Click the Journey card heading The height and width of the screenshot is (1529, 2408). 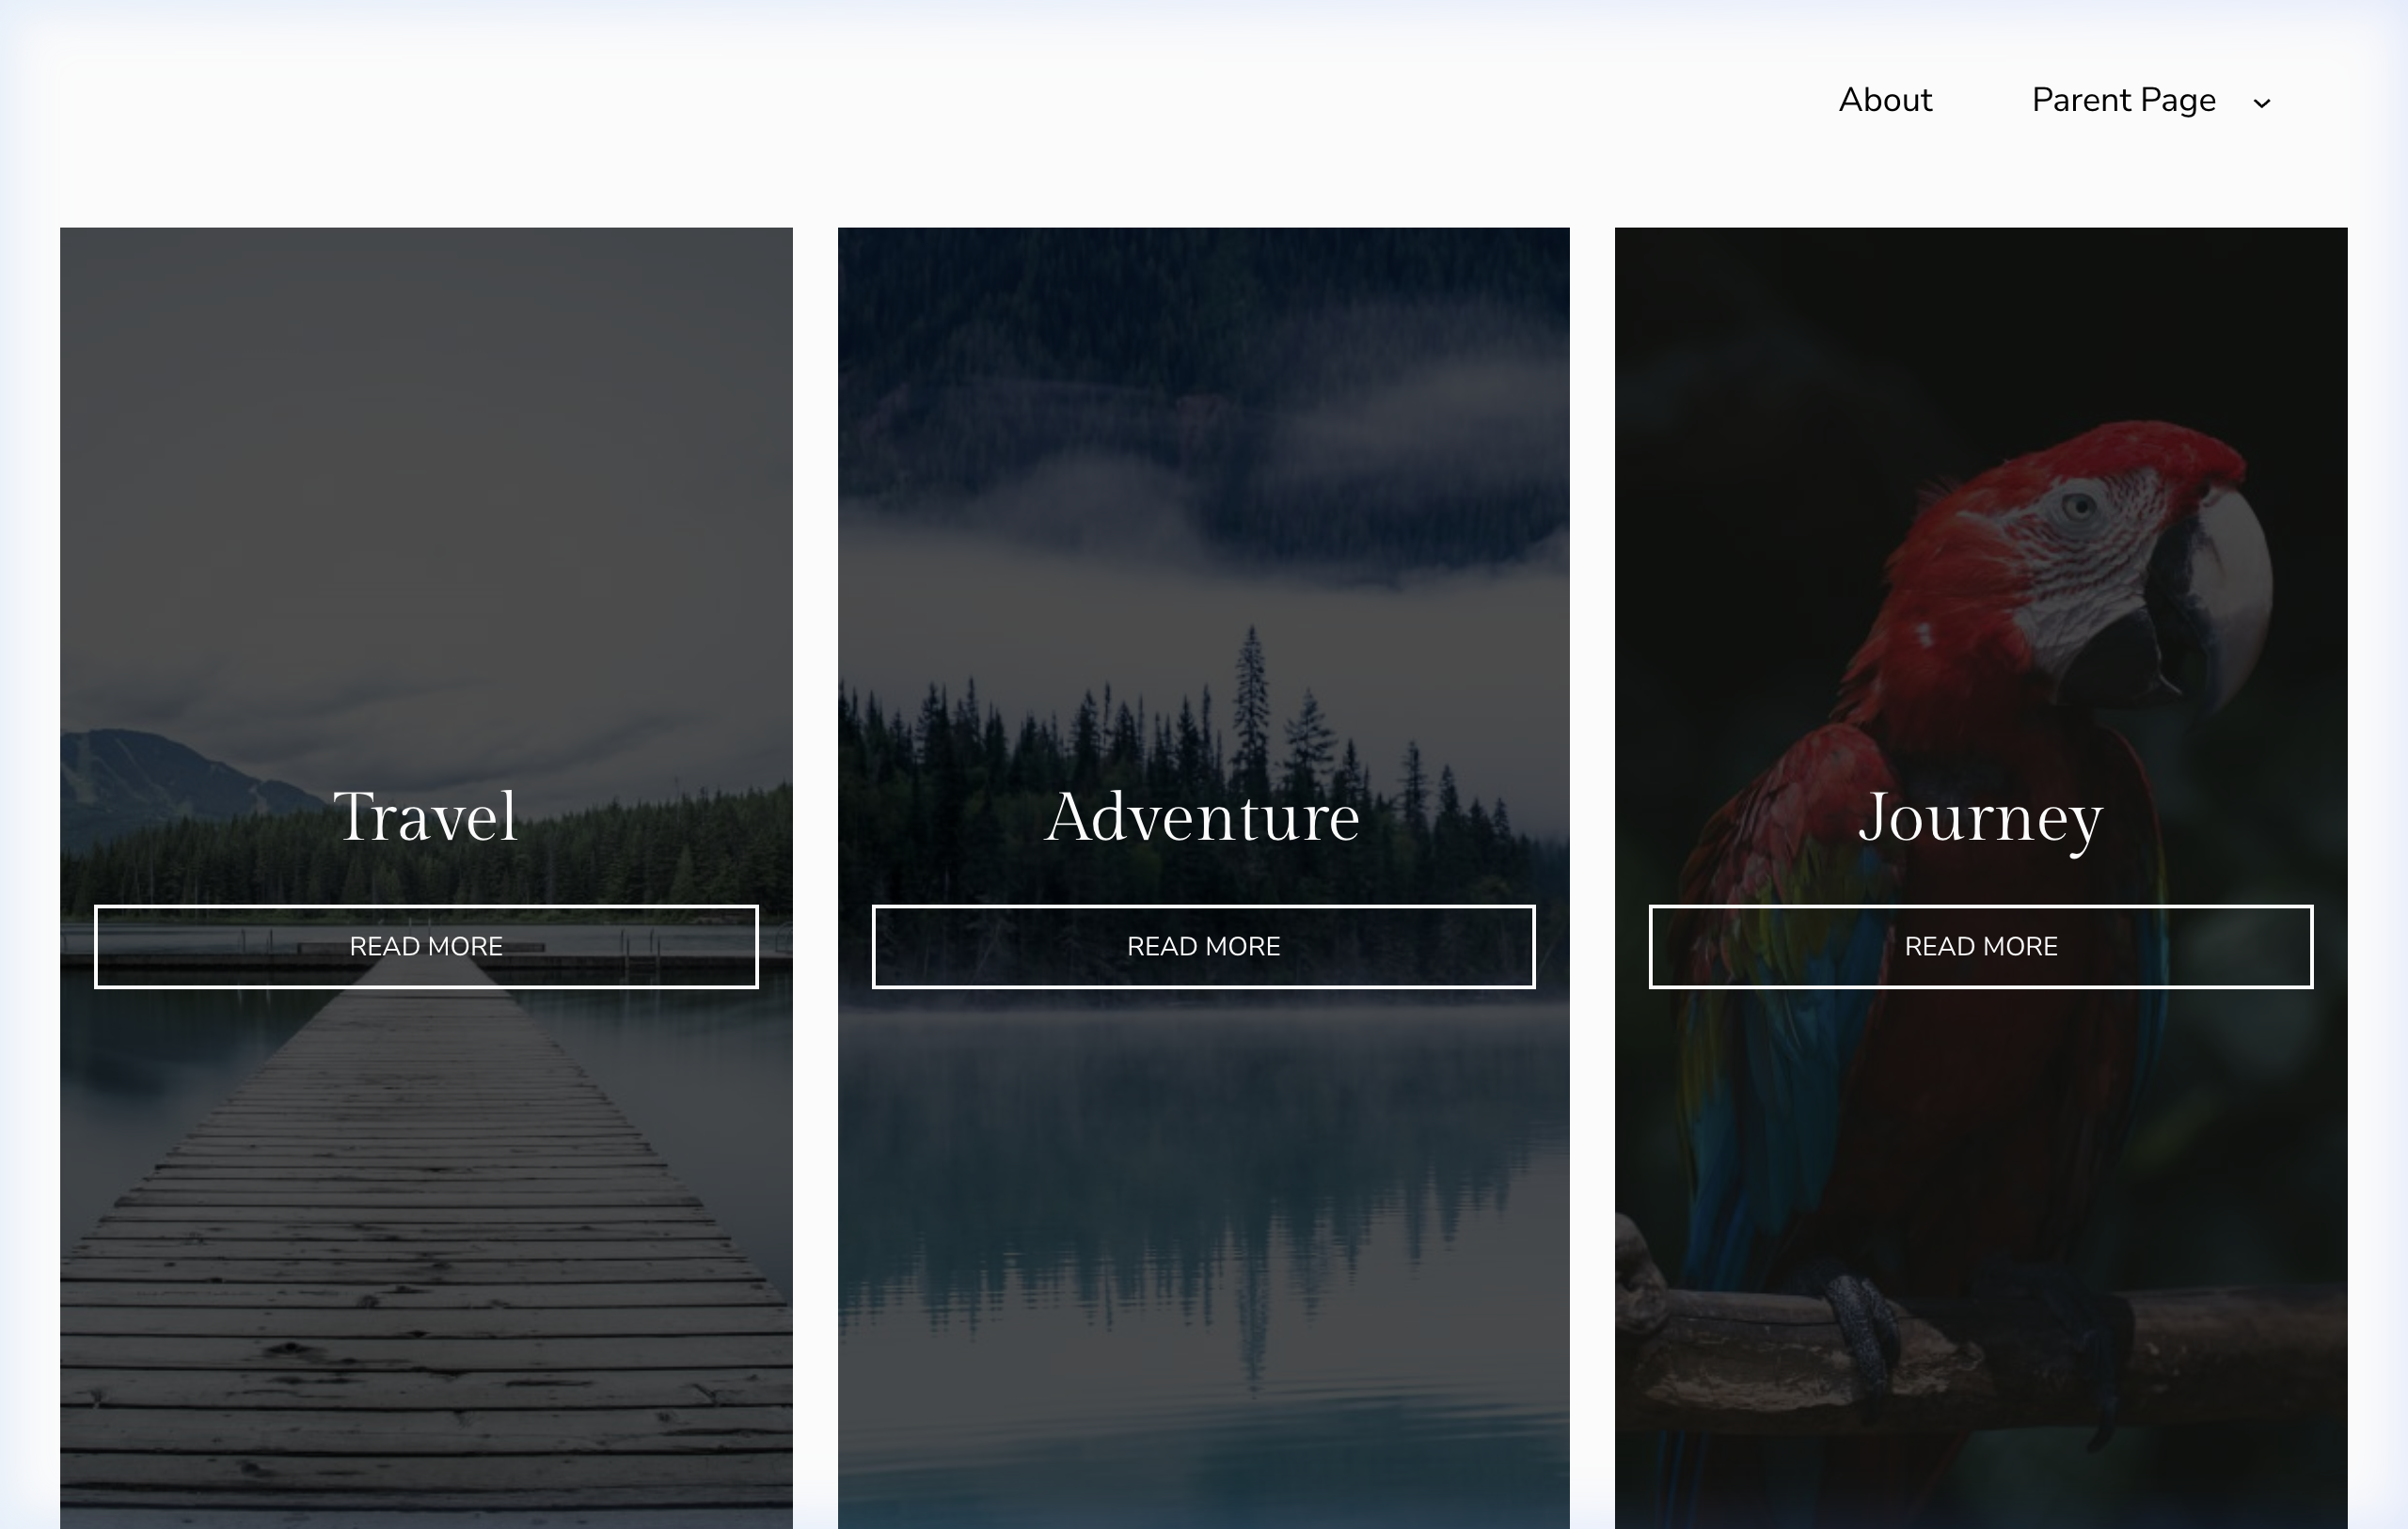pos(1981,819)
